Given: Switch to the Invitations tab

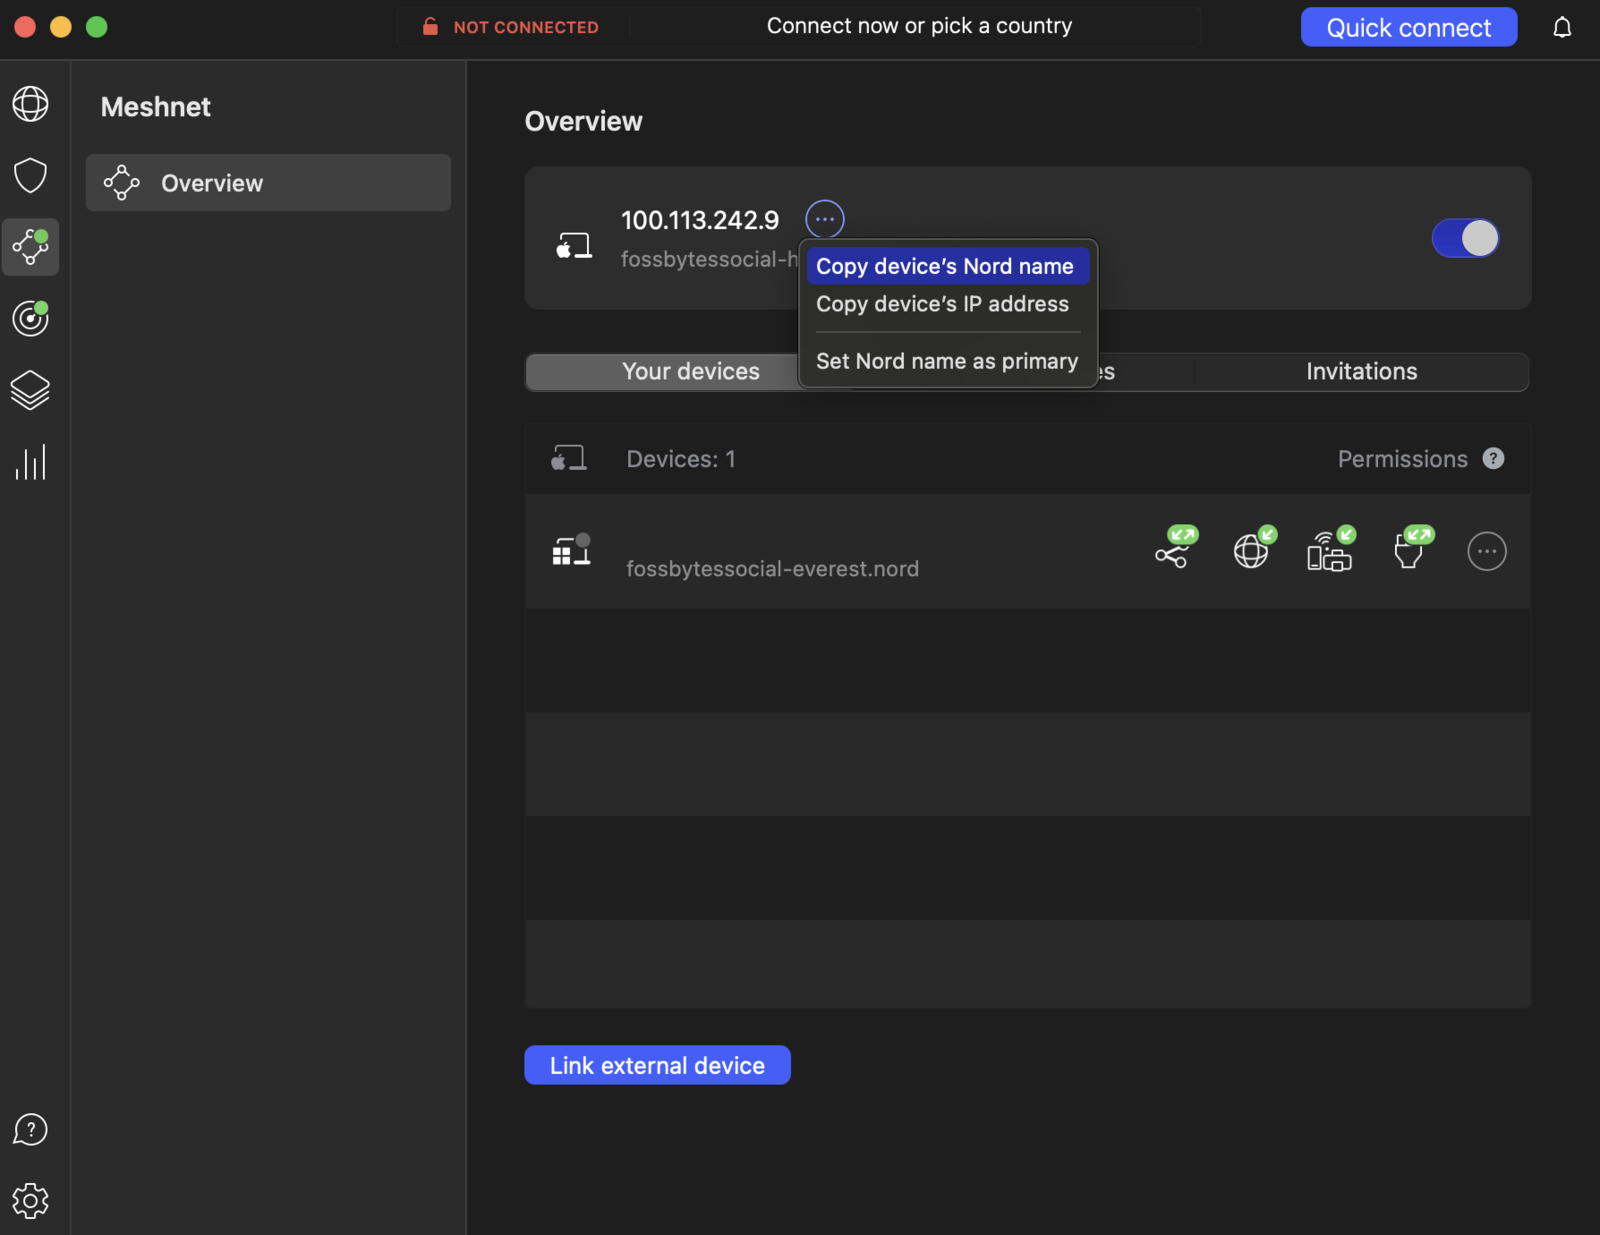Looking at the screenshot, I should point(1361,371).
